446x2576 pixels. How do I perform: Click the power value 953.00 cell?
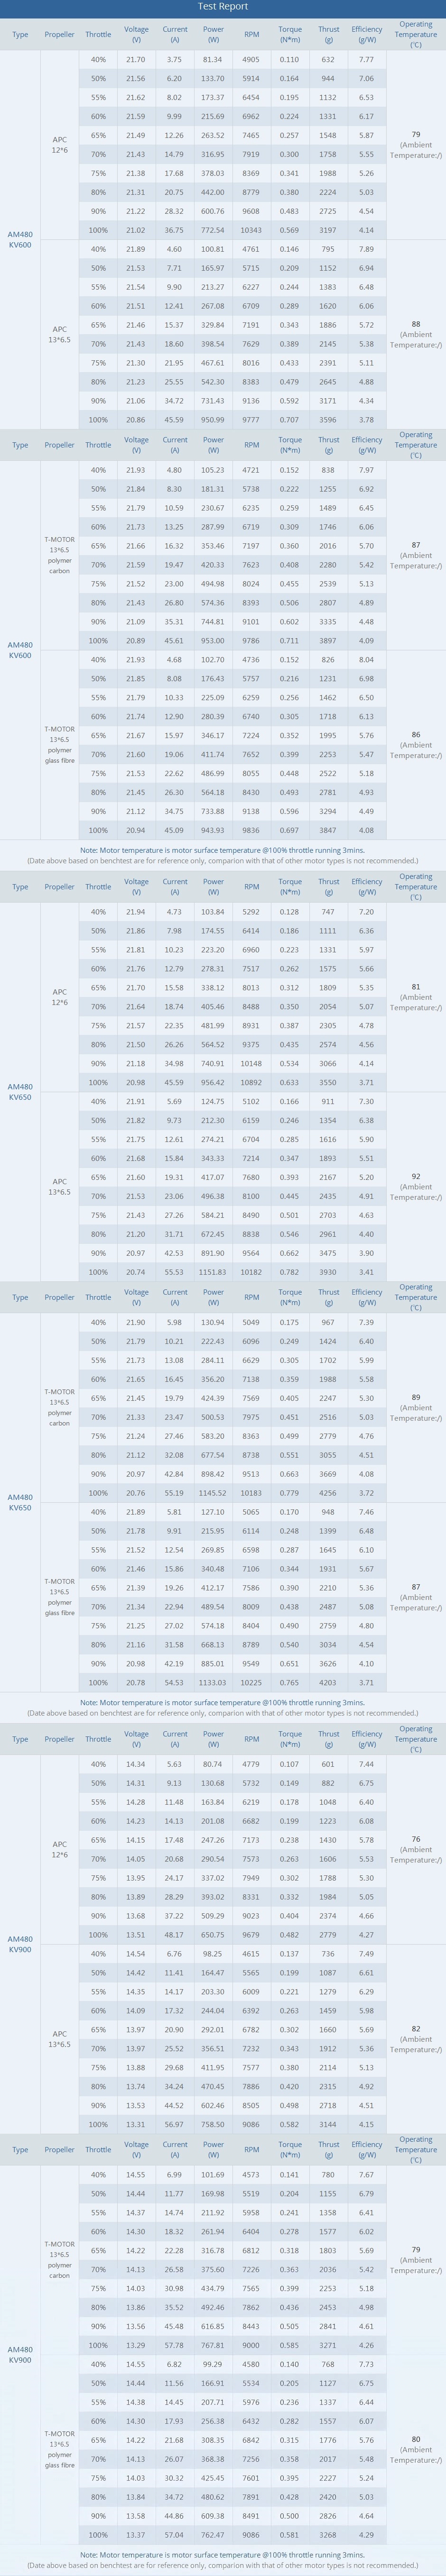tap(213, 641)
